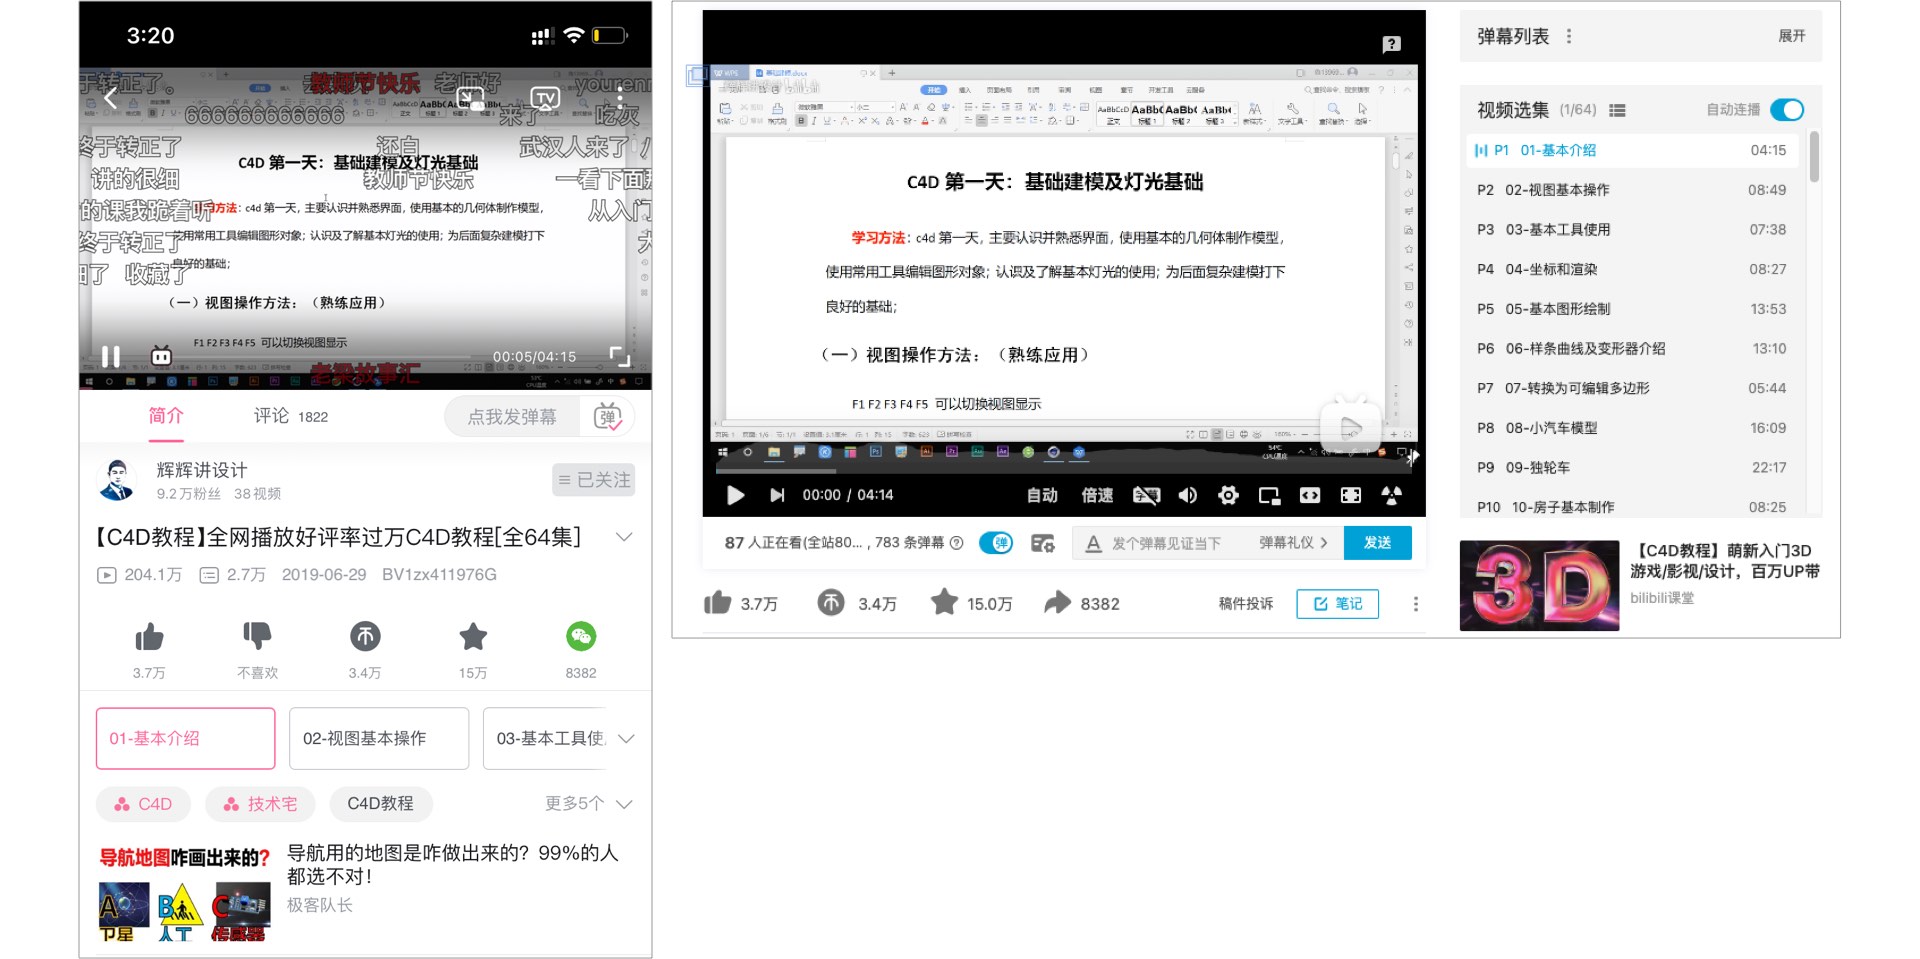Toggle wide-screen mode in desktop player
The image size is (1920, 959).
1310,495
